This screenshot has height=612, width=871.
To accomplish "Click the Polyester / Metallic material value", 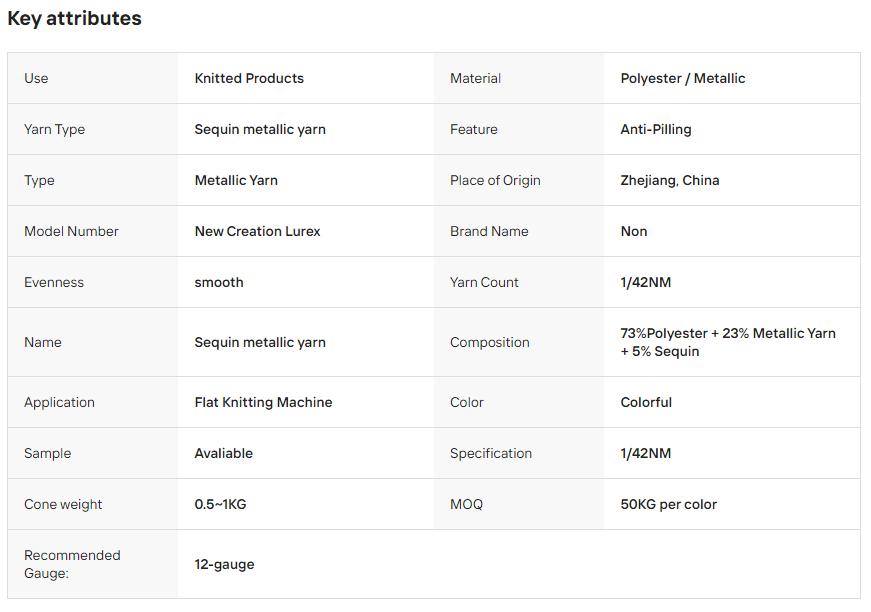I will [683, 78].
